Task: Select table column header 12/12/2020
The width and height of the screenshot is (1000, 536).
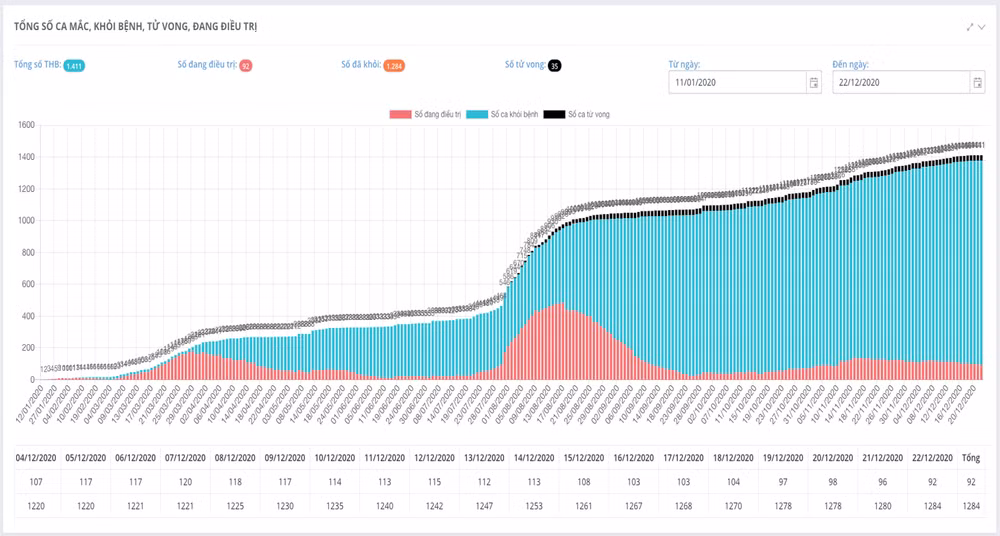Action: pos(434,458)
